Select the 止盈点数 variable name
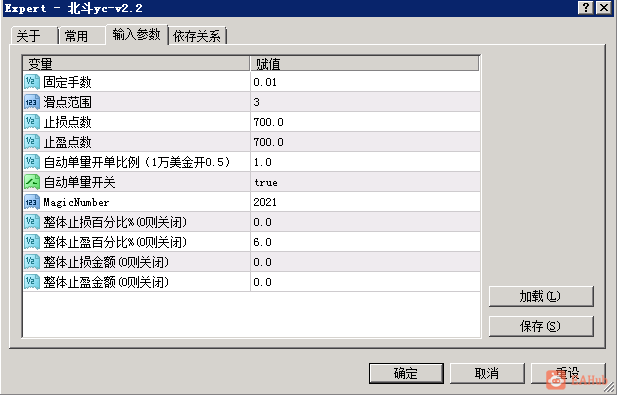 point(67,142)
